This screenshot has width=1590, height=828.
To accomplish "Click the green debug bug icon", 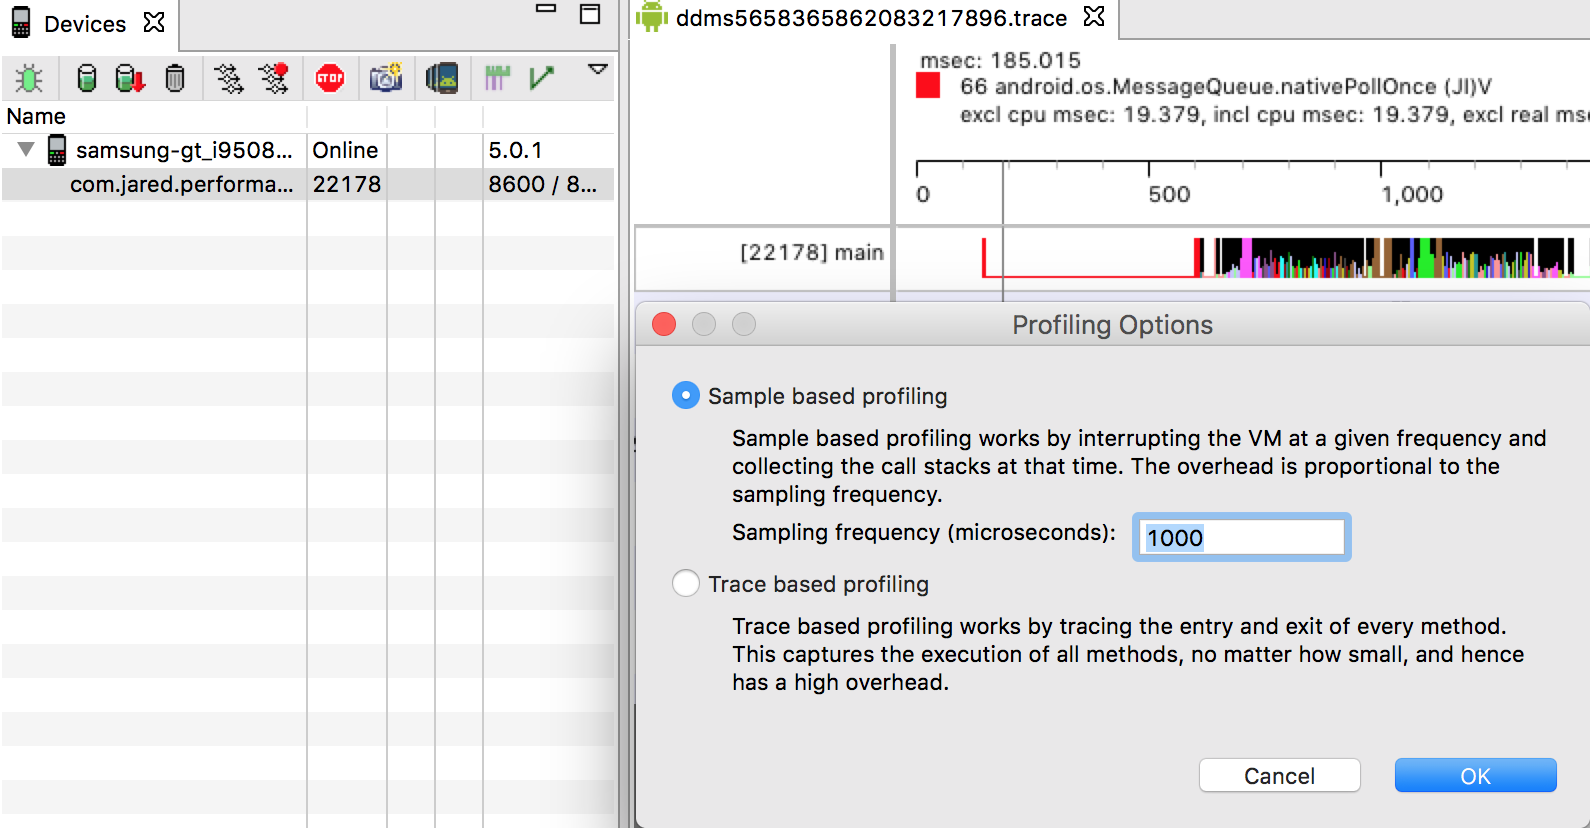I will pos(29,78).
